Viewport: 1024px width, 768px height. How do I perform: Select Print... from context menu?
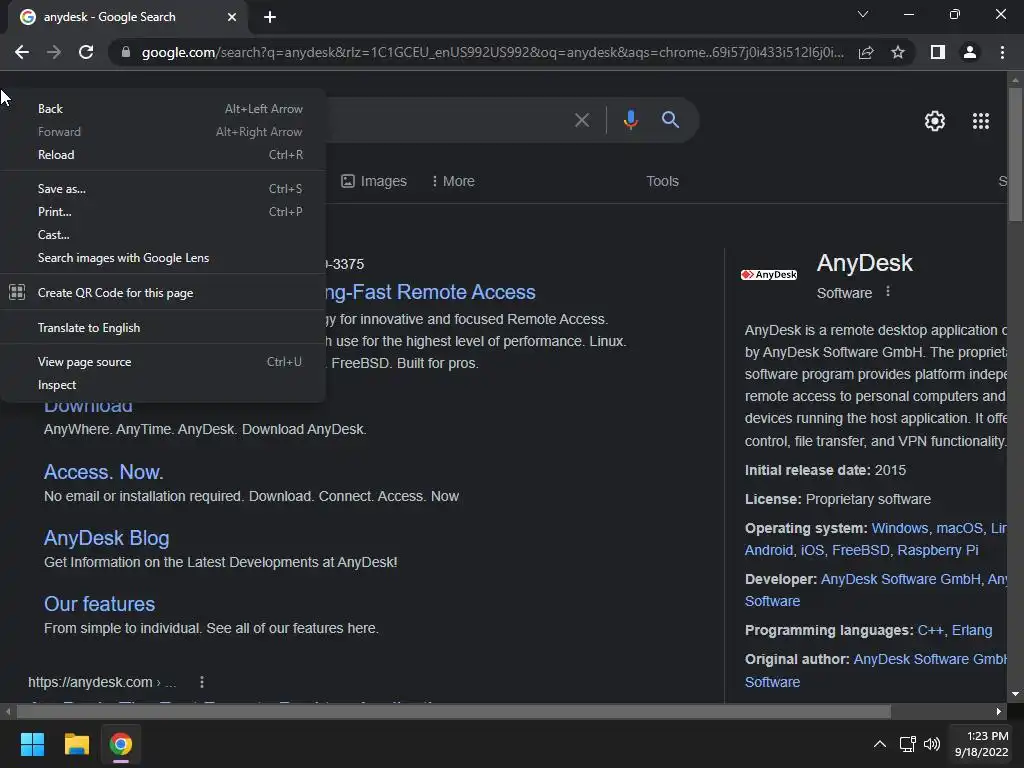(163, 212)
